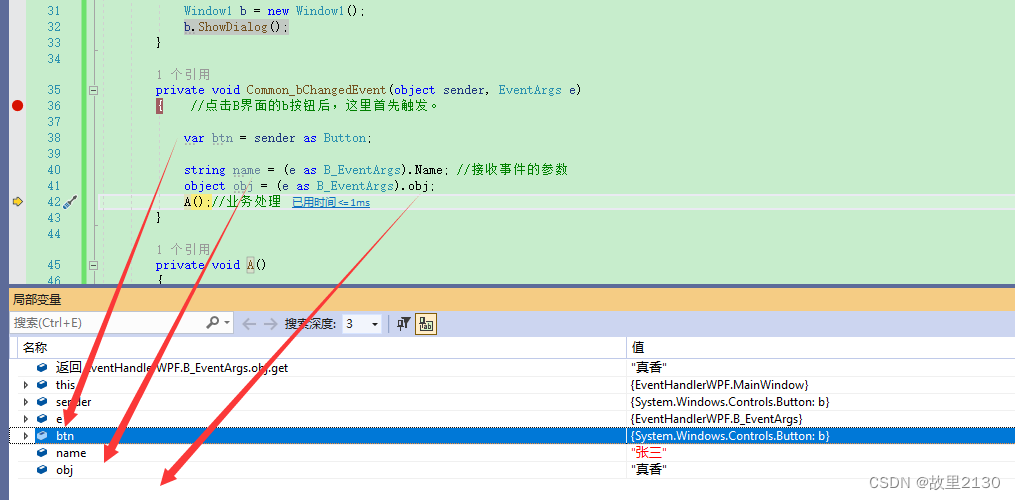Image resolution: width=1015 pixels, height=500 pixels.
Task: Click the blue cube icon next to 'this'
Action: (x=42, y=385)
